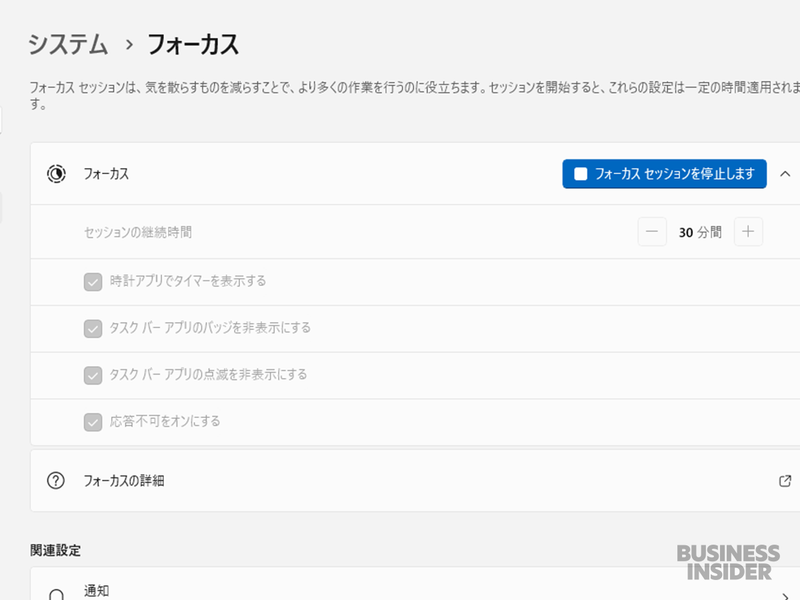800x600 pixels.
Task: Increase session duration with plus button
Action: pyautogui.click(x=748, y=232)
